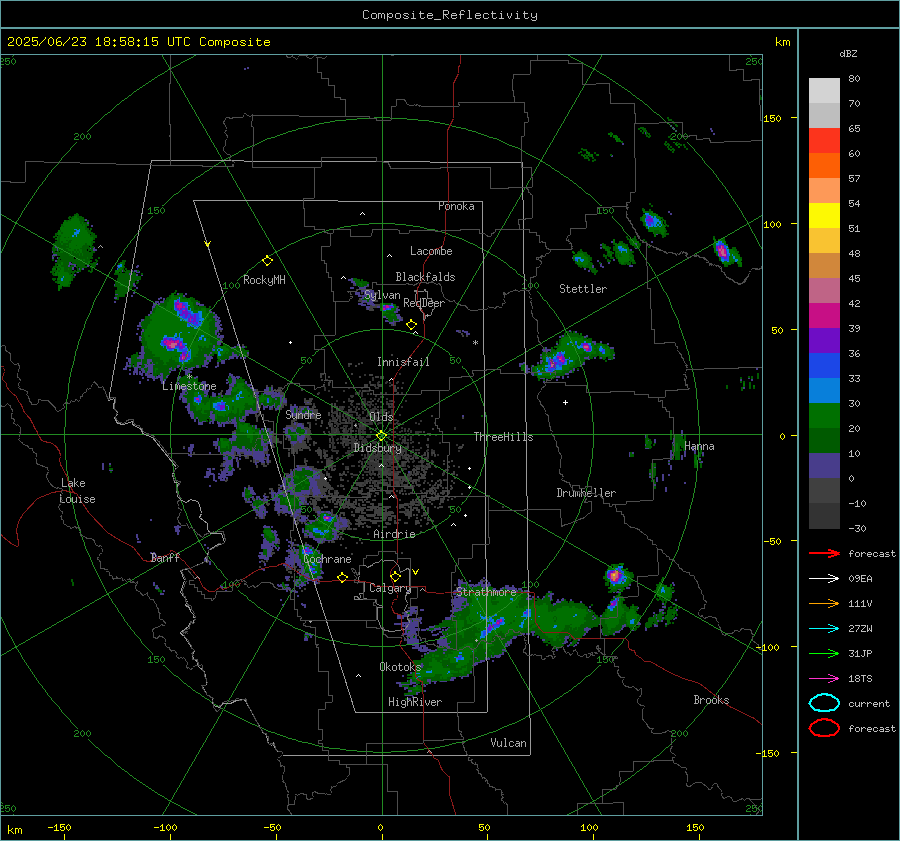Click the Vulcan label on the map
Screen dimensions: 900x841
click(508, 742)
